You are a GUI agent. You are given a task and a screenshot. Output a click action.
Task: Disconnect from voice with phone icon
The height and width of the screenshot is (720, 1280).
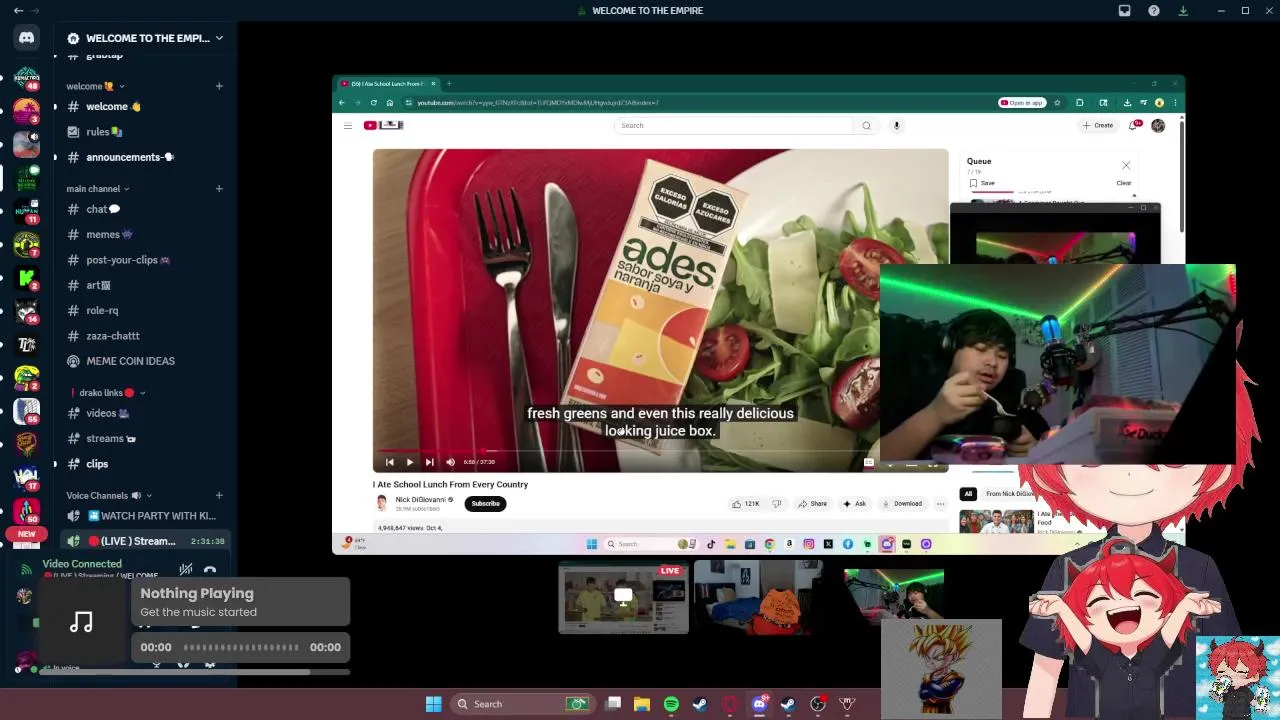pyautogui.click(x=210, y=570)
